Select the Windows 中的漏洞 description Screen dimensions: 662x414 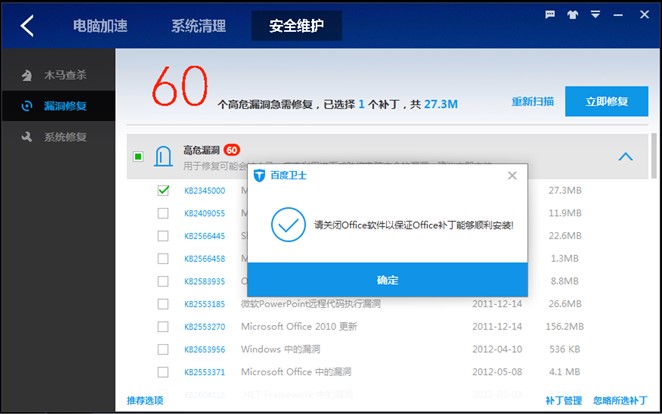(280, 349)
